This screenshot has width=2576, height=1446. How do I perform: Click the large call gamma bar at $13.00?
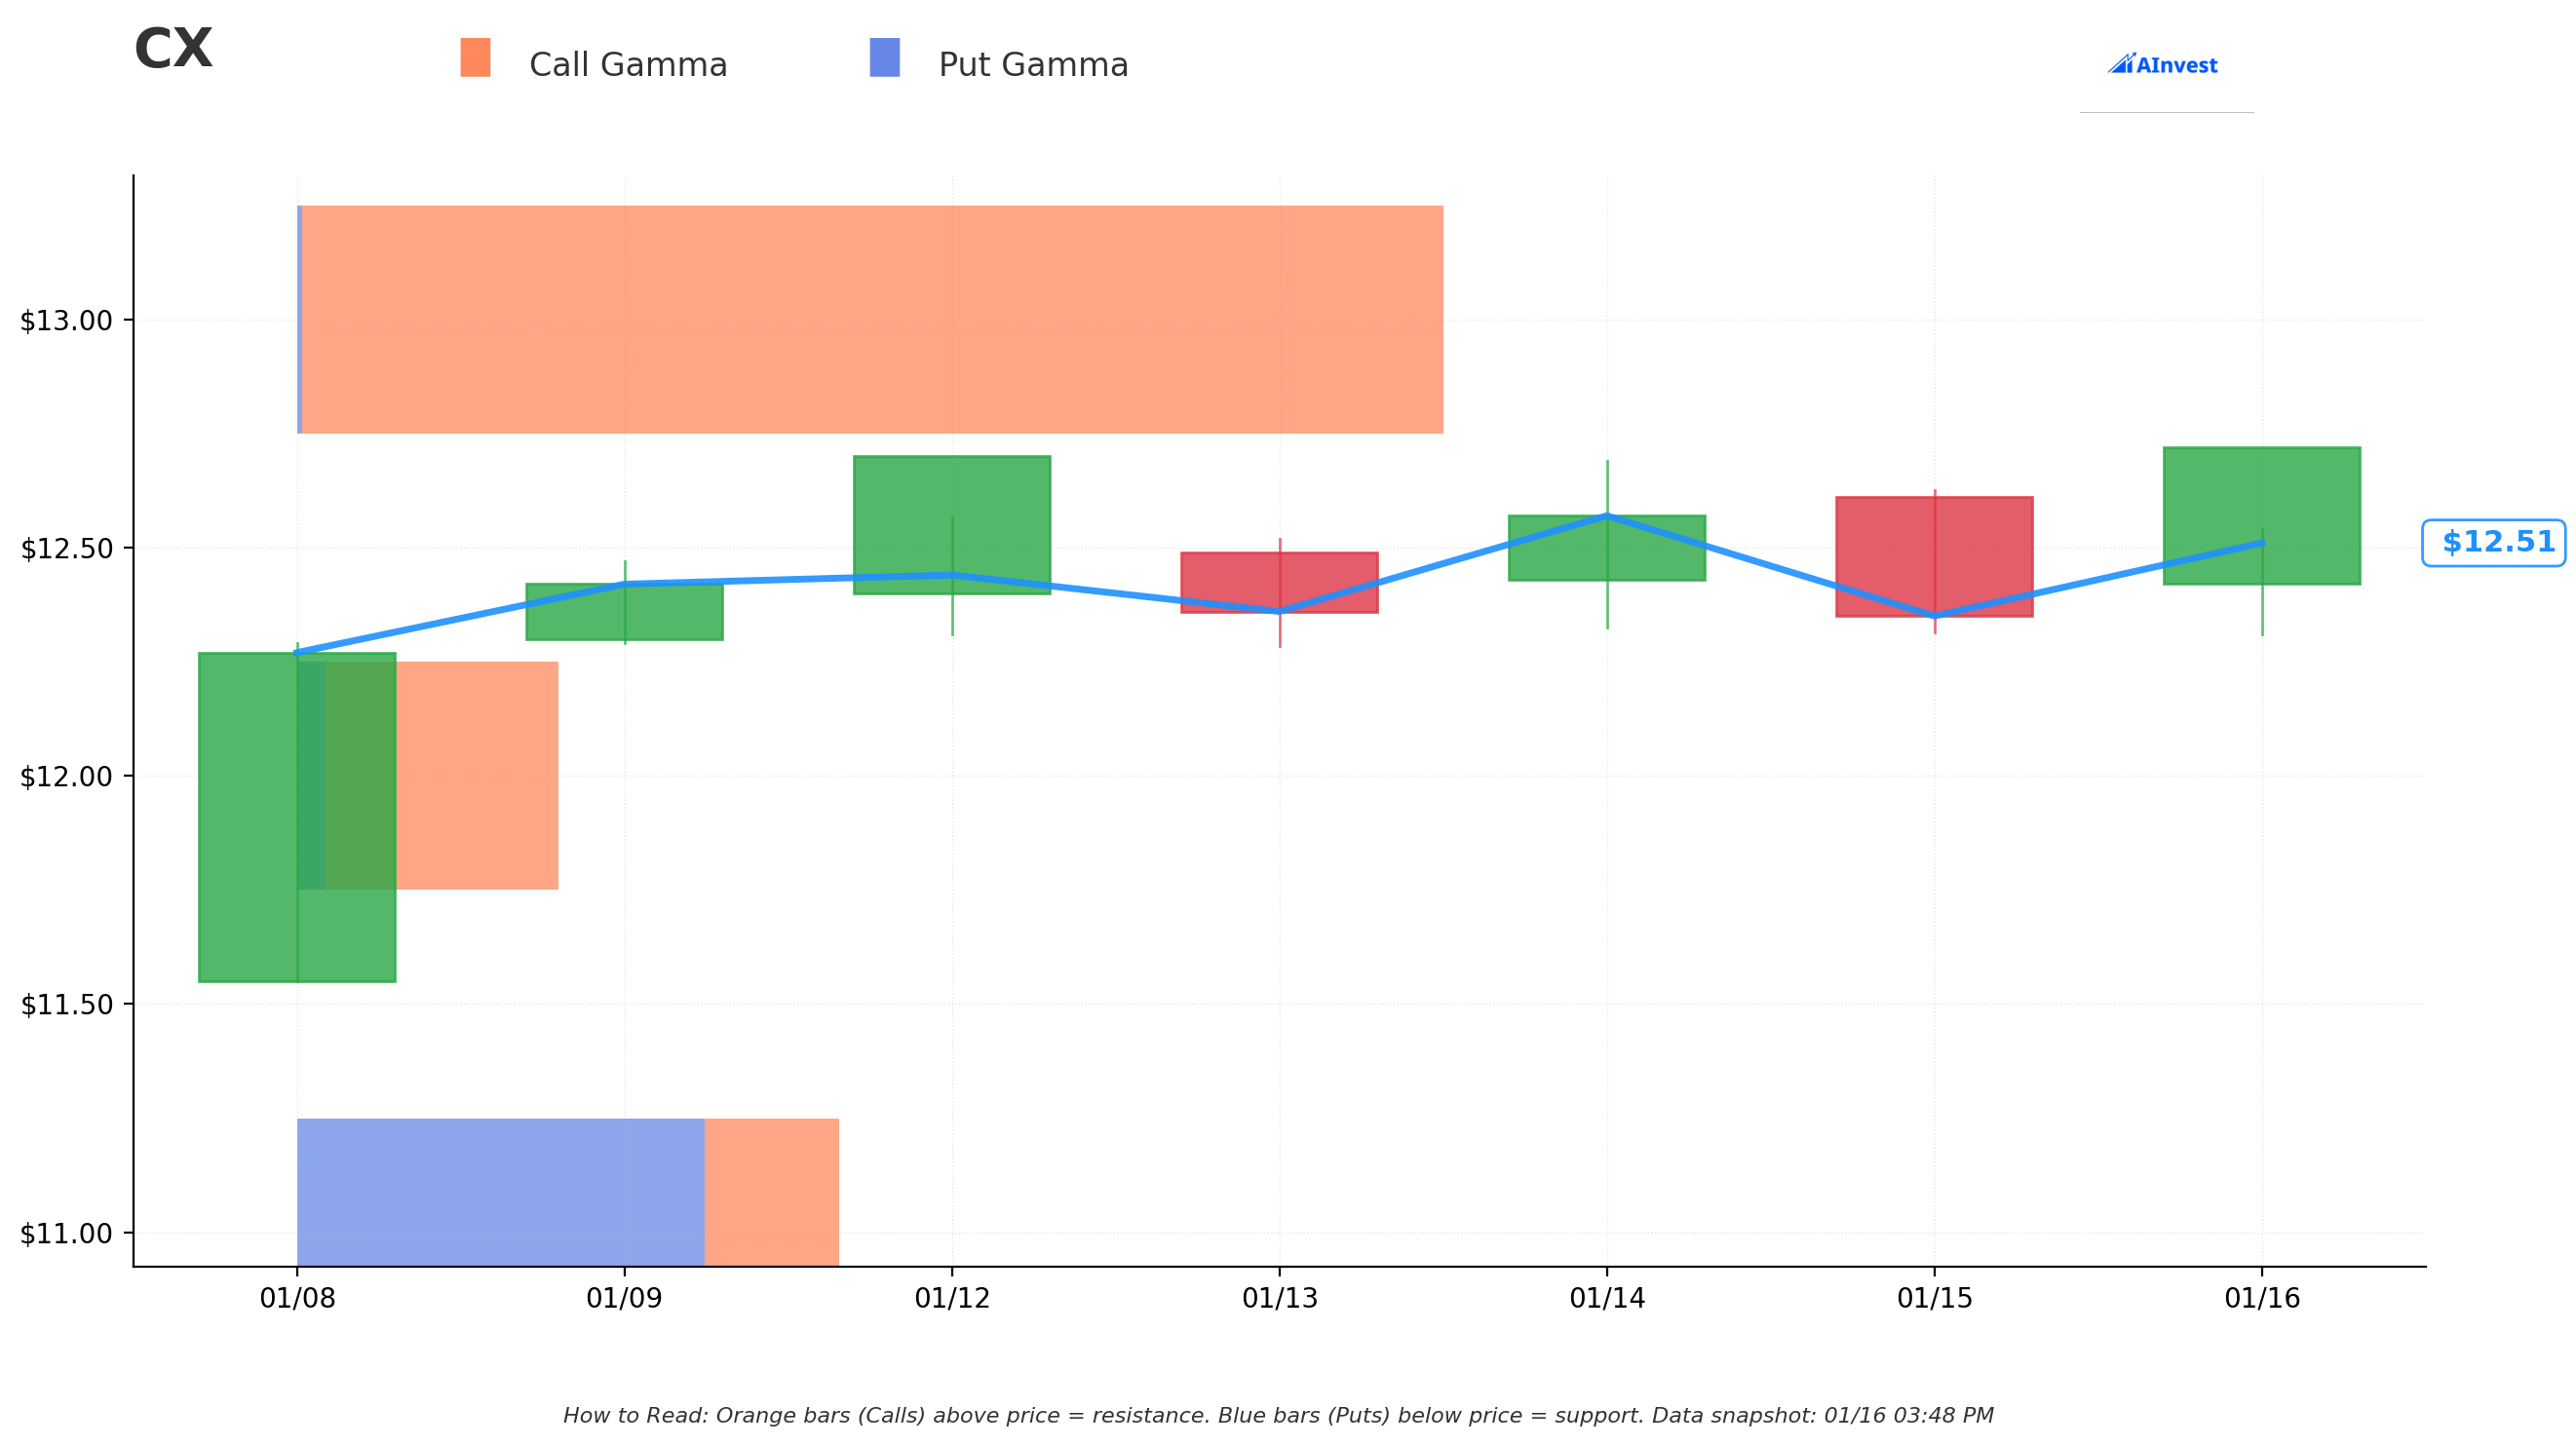coord(872,320)
